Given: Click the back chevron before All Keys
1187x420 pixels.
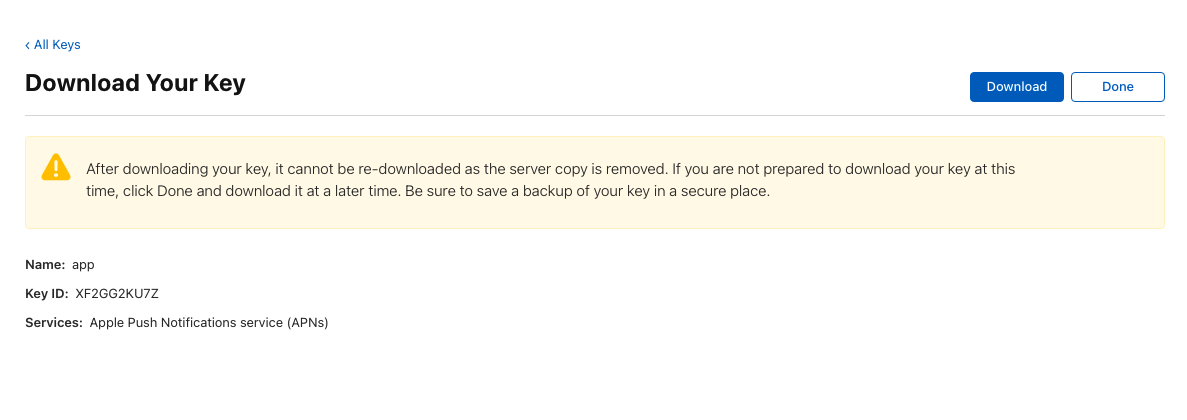Looking at the screenshot, I should 27,45.
